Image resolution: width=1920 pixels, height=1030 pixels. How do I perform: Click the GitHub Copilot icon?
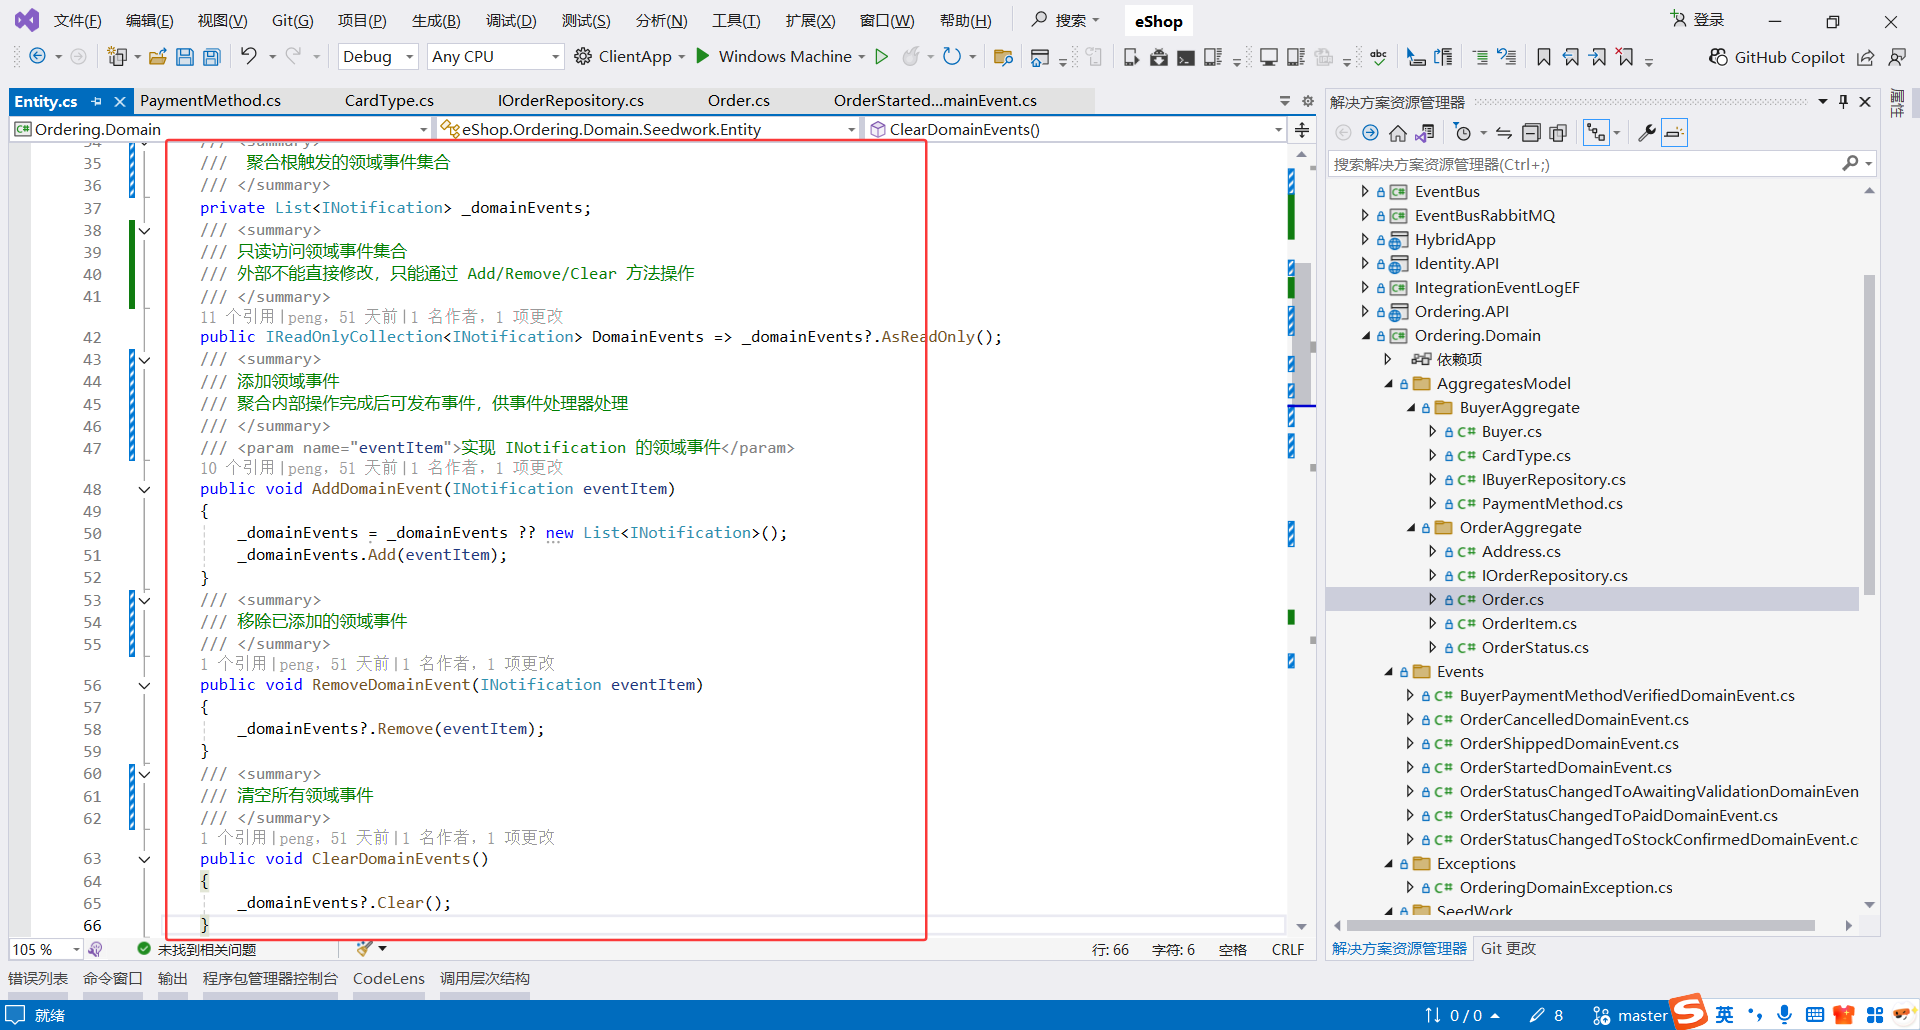[x=1718, y=57]
